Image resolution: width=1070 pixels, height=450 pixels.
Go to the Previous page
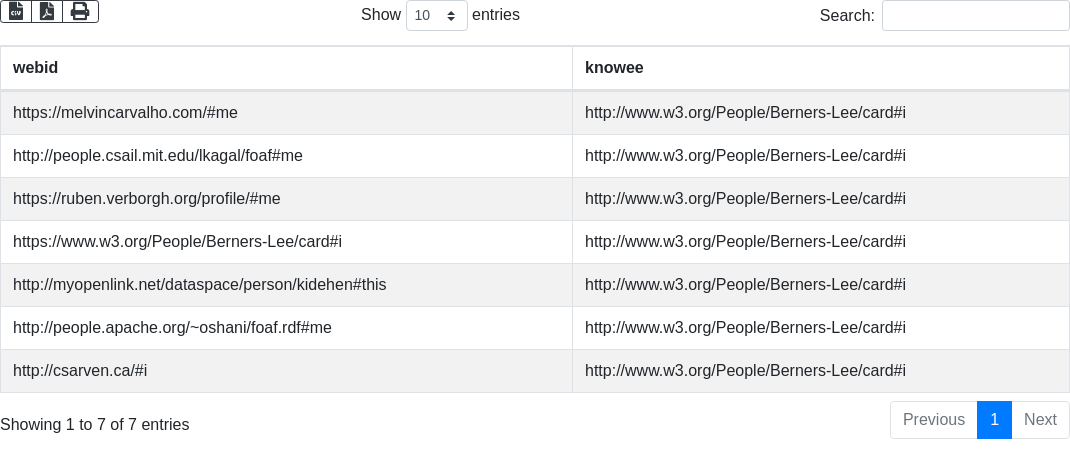[933, 420]
